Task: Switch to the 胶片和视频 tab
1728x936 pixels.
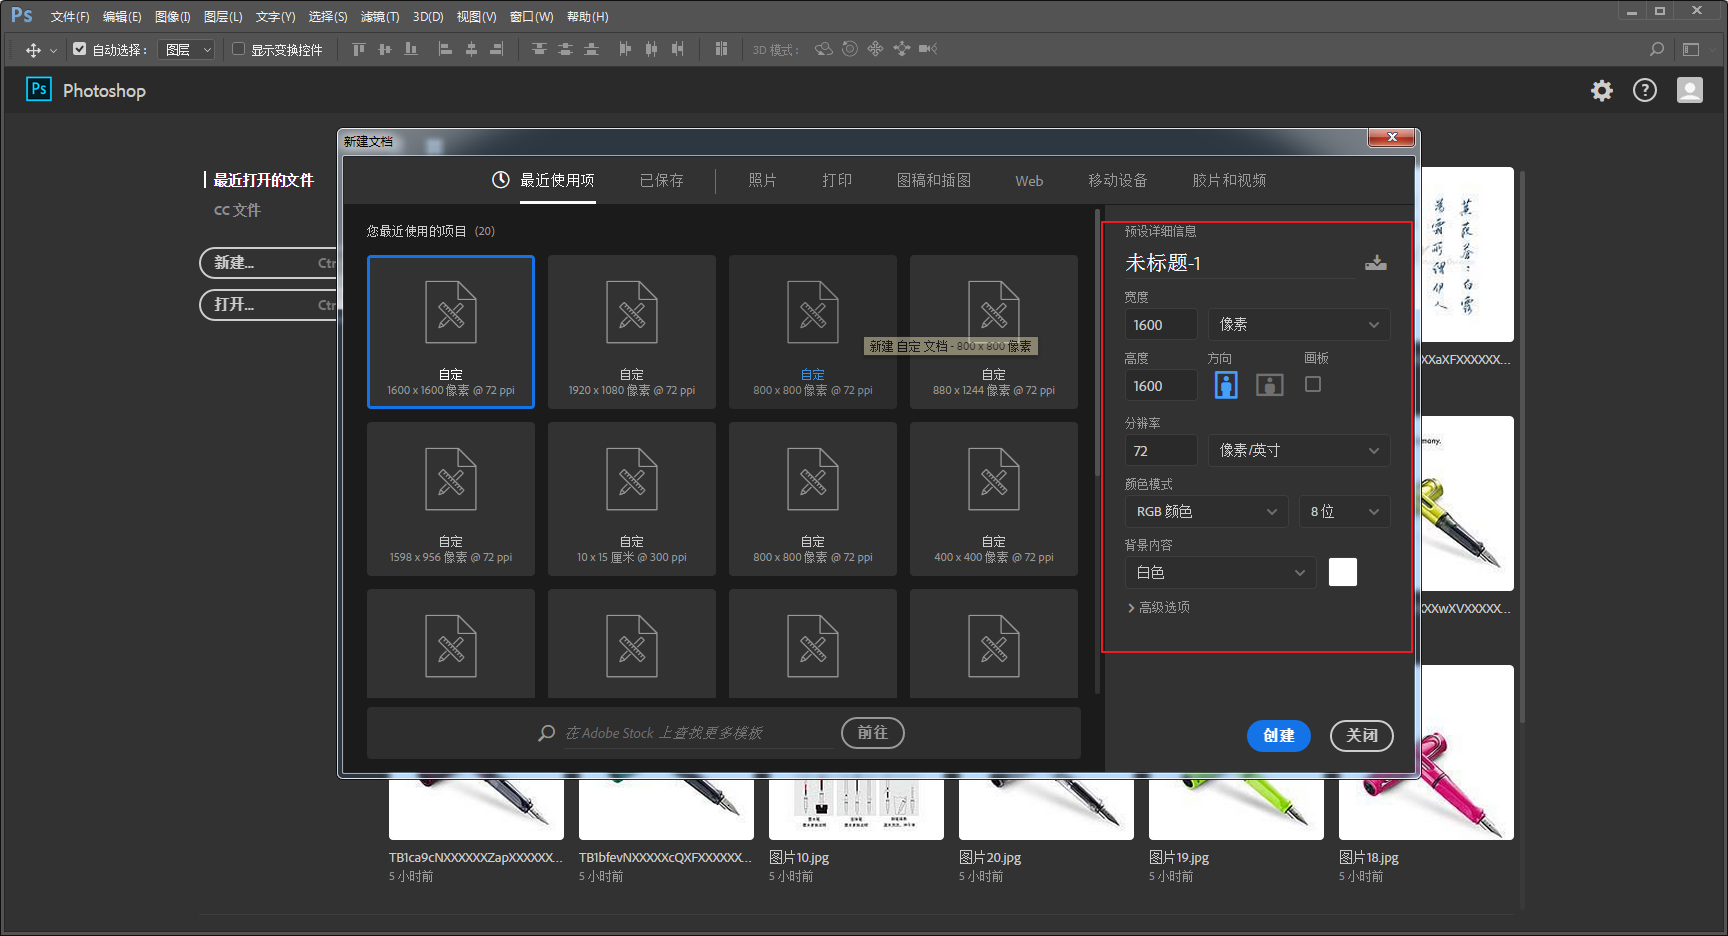Action: coord(1229,181)
